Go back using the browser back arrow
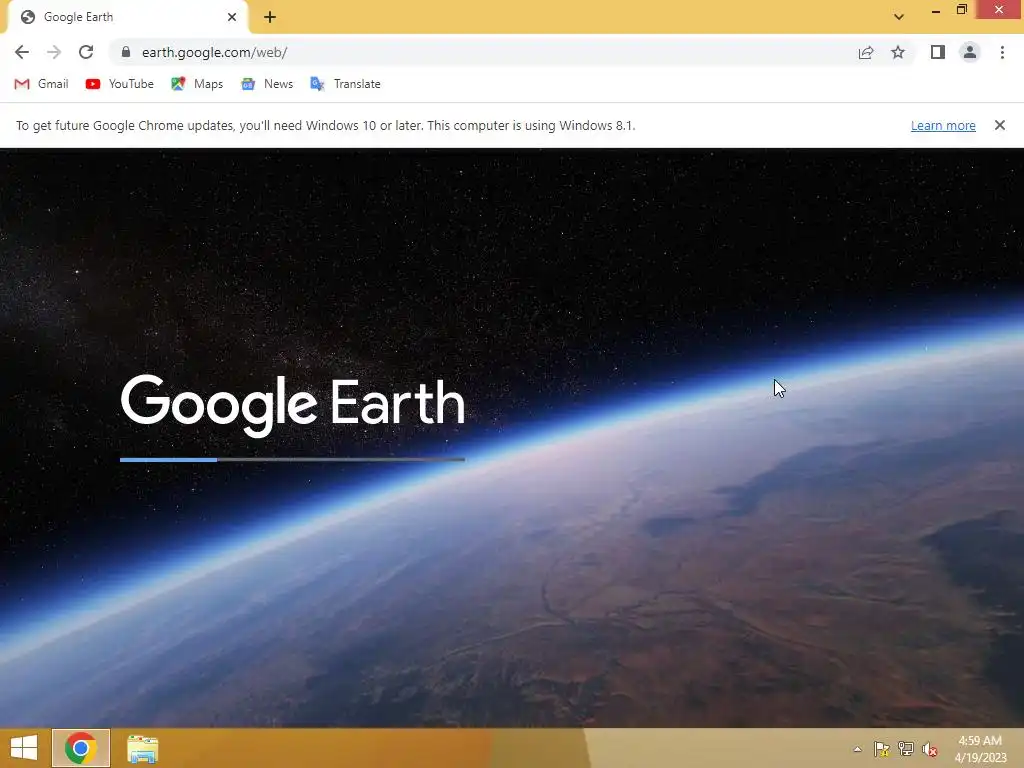1024x768 pixels. 22,52
